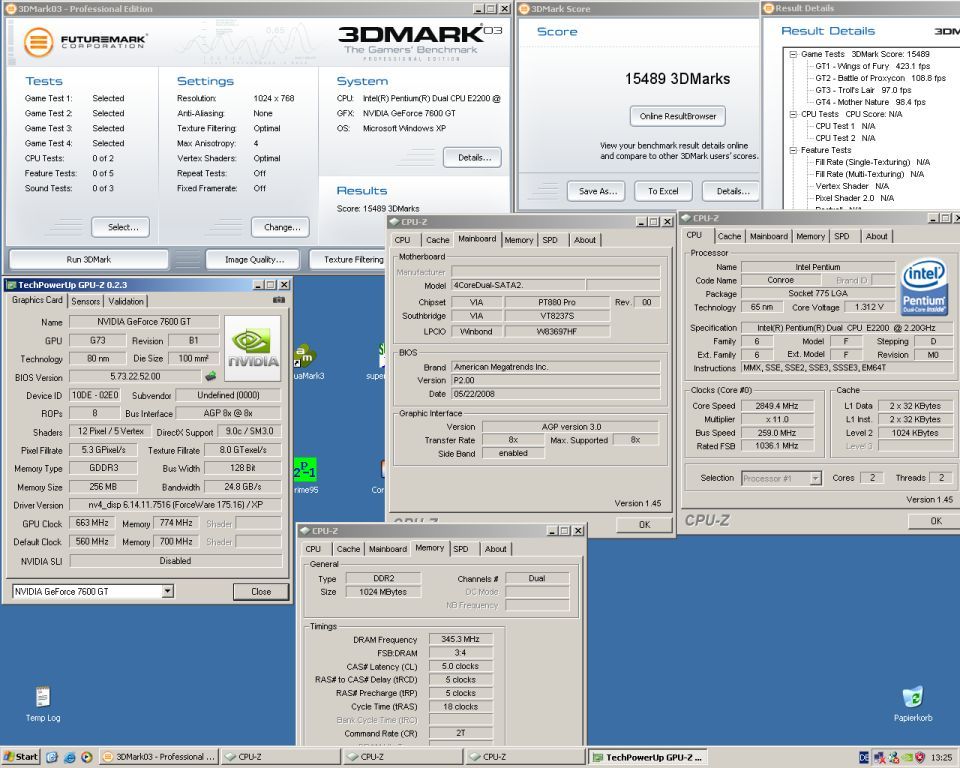Click the GPU-Z screenshot camera icon
Image resolution: width=960 pixels, height=768 pixels.
pos(279,300)
